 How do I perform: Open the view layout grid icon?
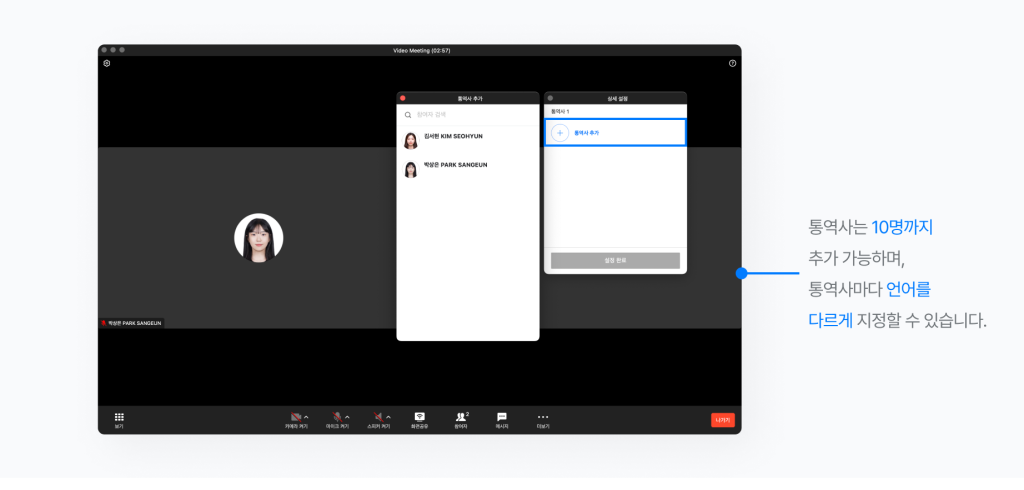click(x=119, y=418)
